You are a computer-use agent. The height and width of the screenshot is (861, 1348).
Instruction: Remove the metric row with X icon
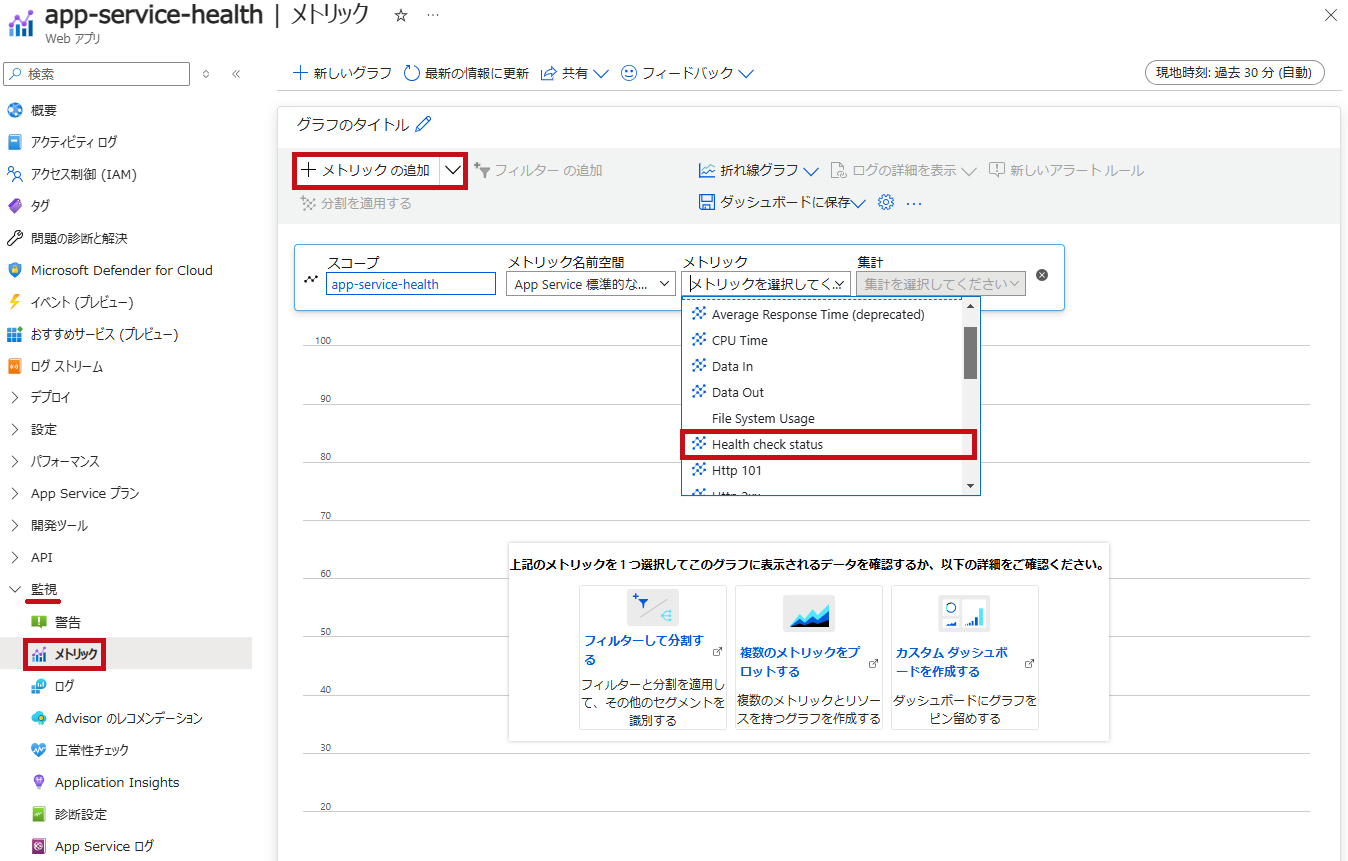click(x=1042, y=275)
